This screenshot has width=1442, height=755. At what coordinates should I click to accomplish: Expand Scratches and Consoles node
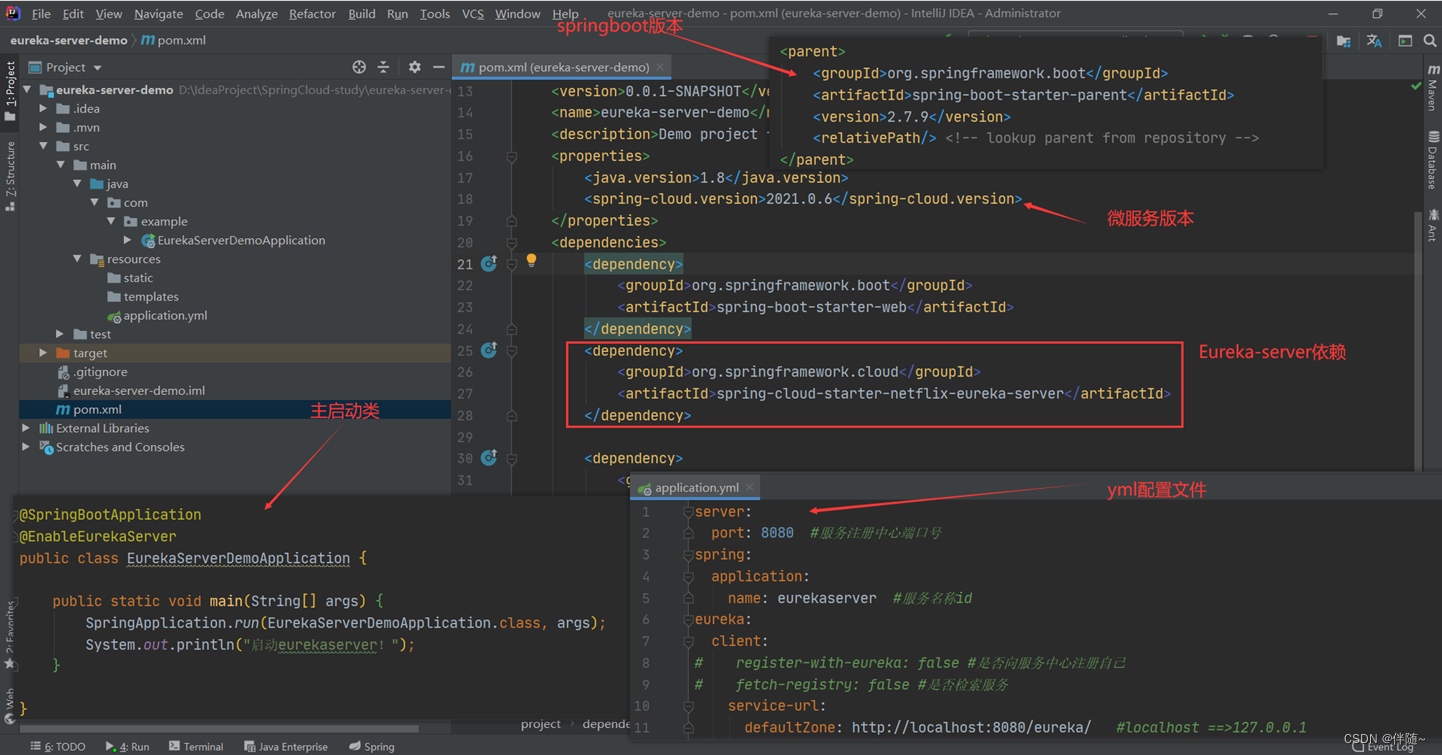click(27, 447)
